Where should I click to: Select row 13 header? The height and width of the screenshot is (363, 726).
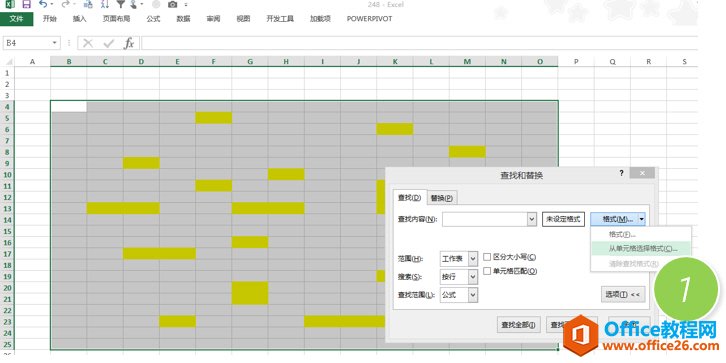point(7,208)
